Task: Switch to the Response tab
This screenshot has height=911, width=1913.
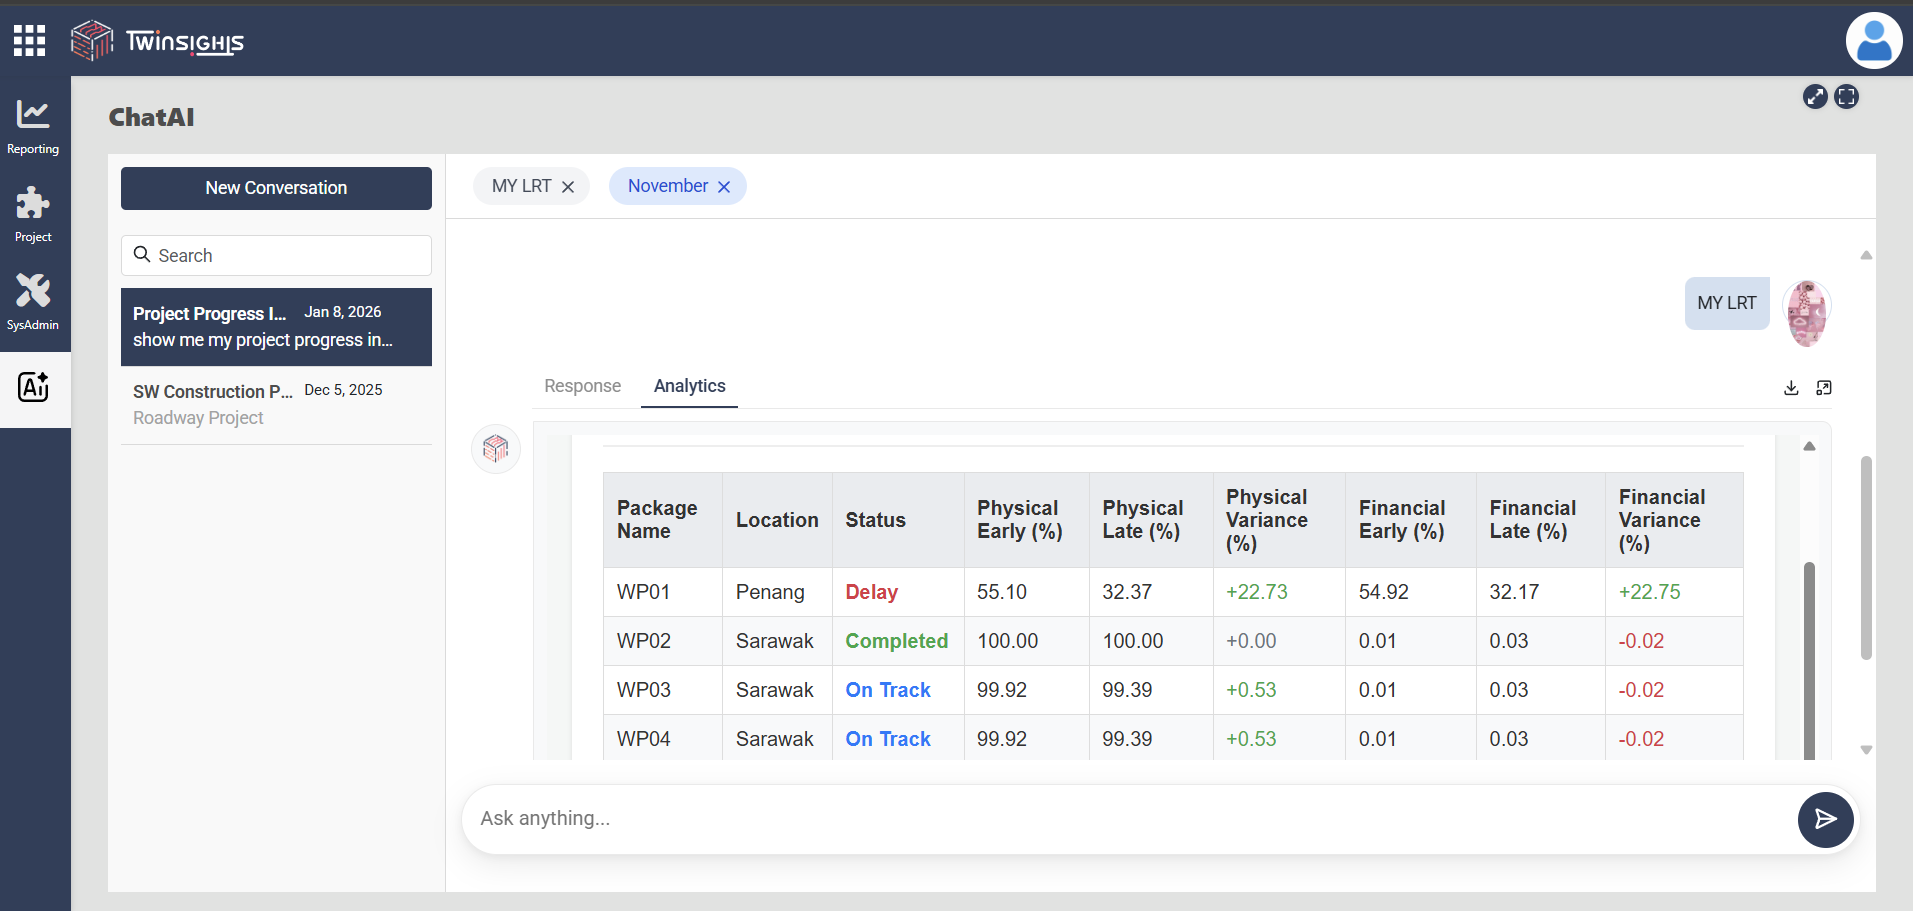Action: point(582,386)
